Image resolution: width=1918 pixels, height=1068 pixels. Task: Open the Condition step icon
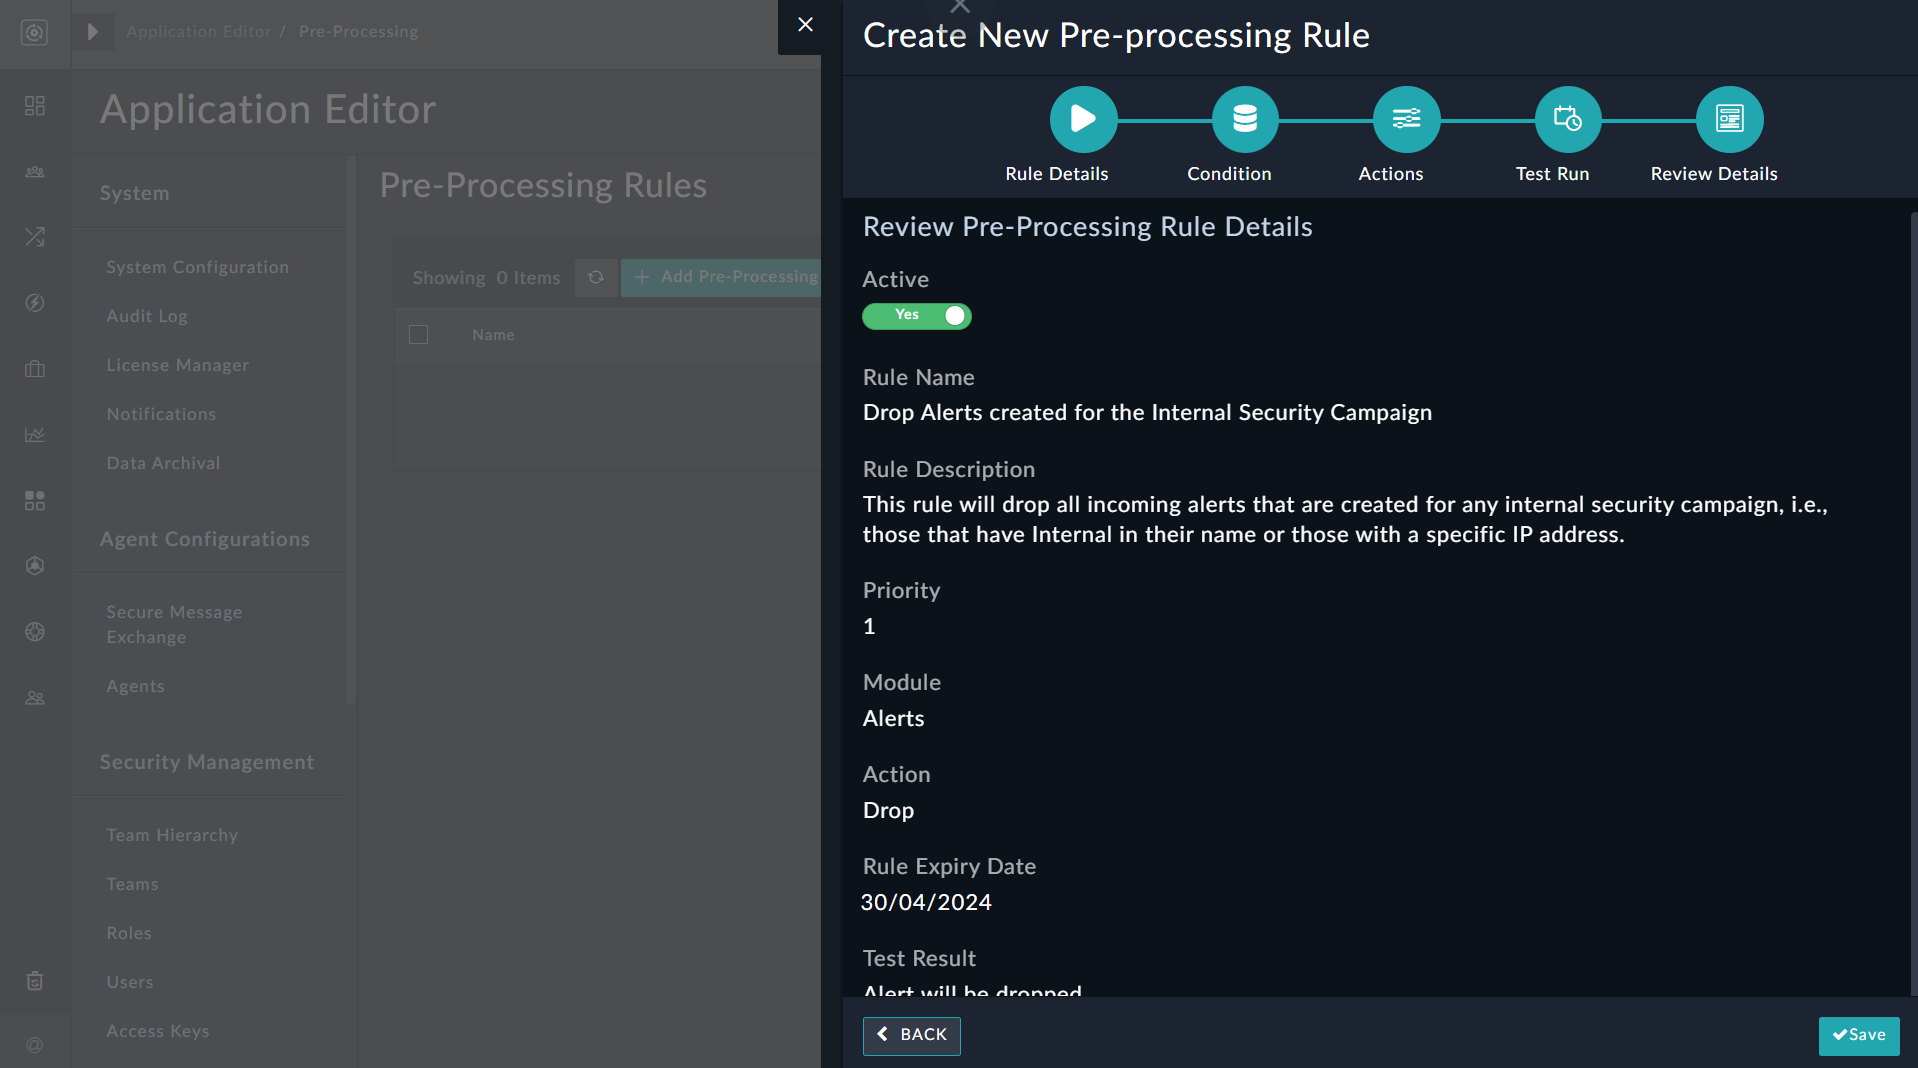(1244, 118)
